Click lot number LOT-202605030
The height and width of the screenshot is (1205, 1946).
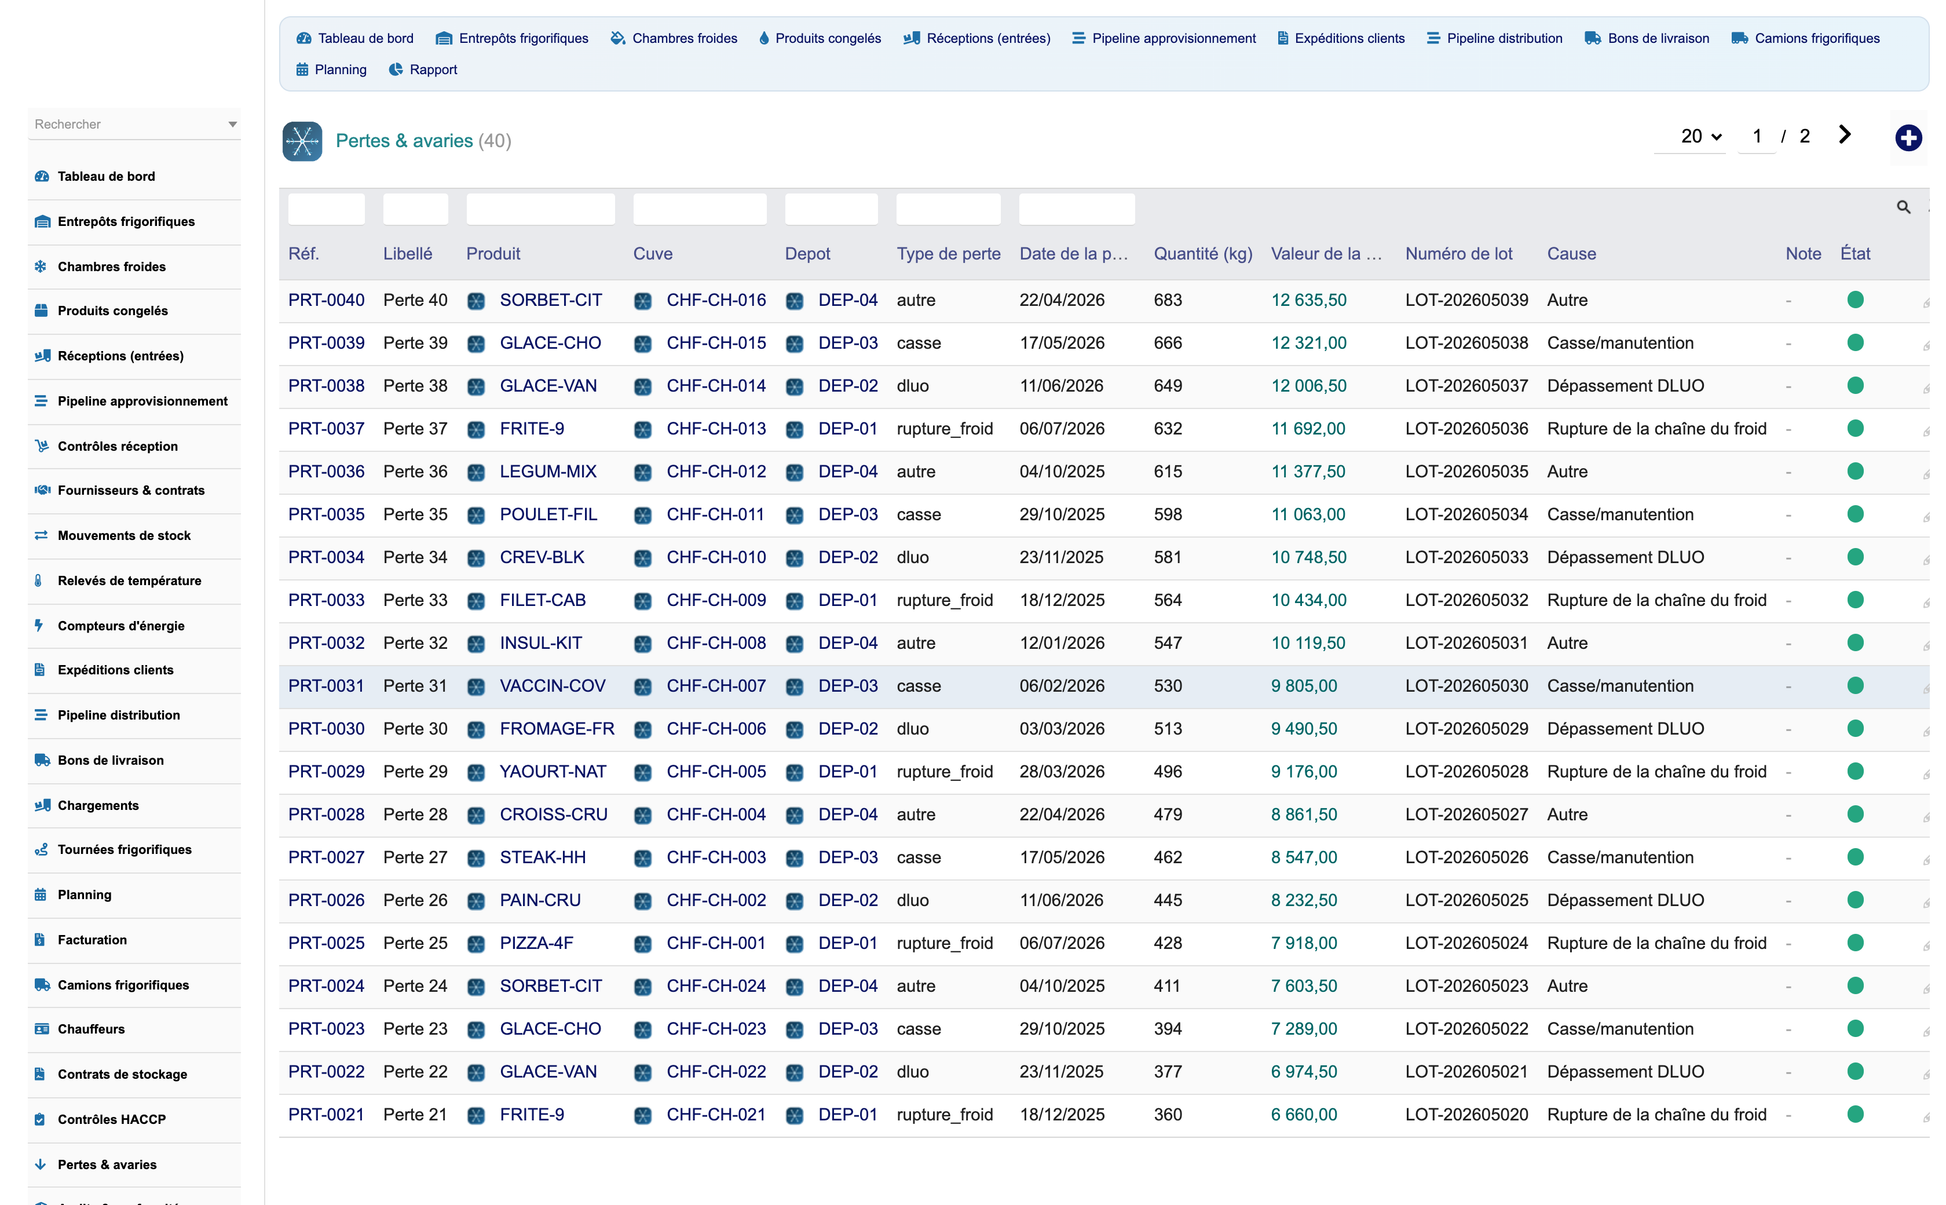coord(1466,686)
